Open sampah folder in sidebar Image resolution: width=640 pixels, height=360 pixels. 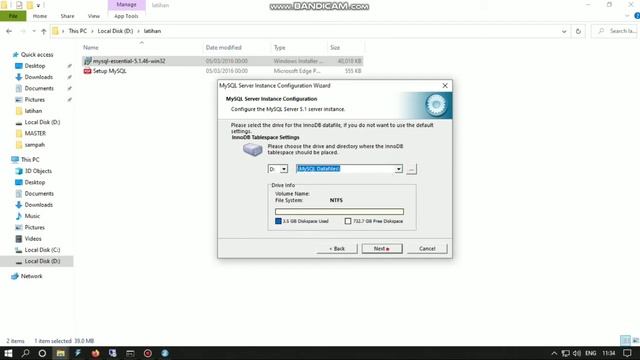[34, 144]
